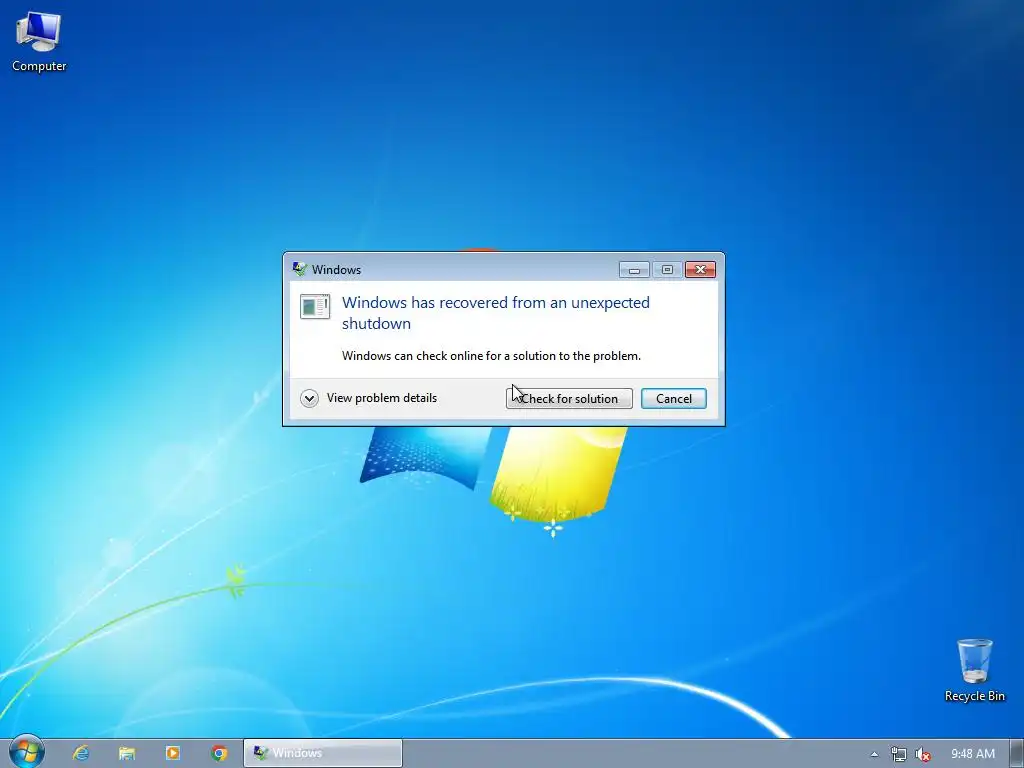Launch Windows Media Player from taskbar
Viewport: 1024px width, 768px height.
coord(173,753)
